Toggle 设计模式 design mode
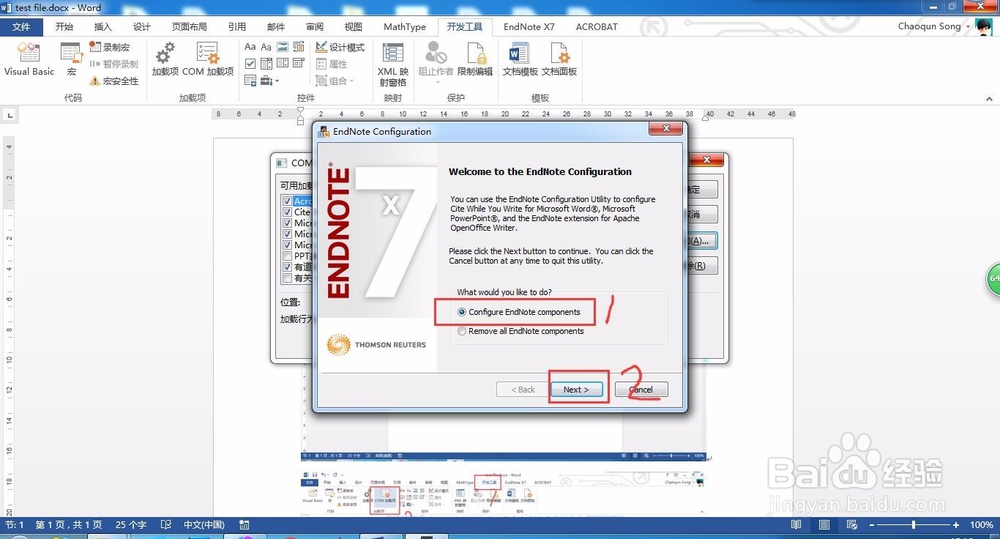The image size is (1000, 539). tap(340, 47)
